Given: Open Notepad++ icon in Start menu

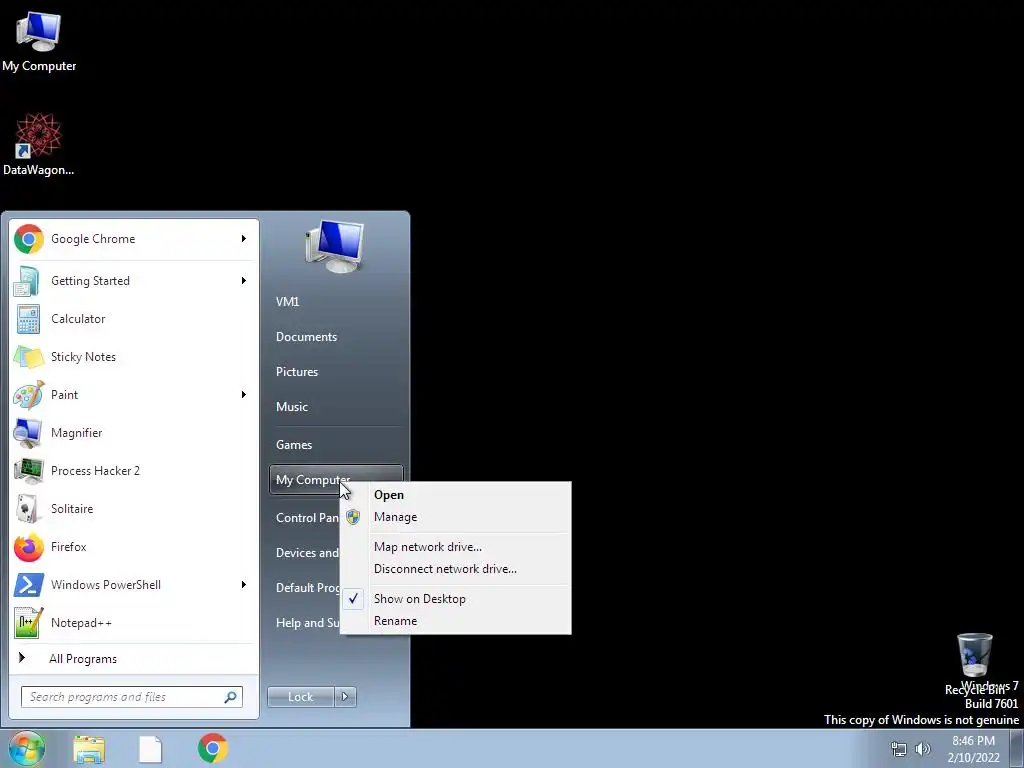Looking at the screenshot, I should [29, 622].
